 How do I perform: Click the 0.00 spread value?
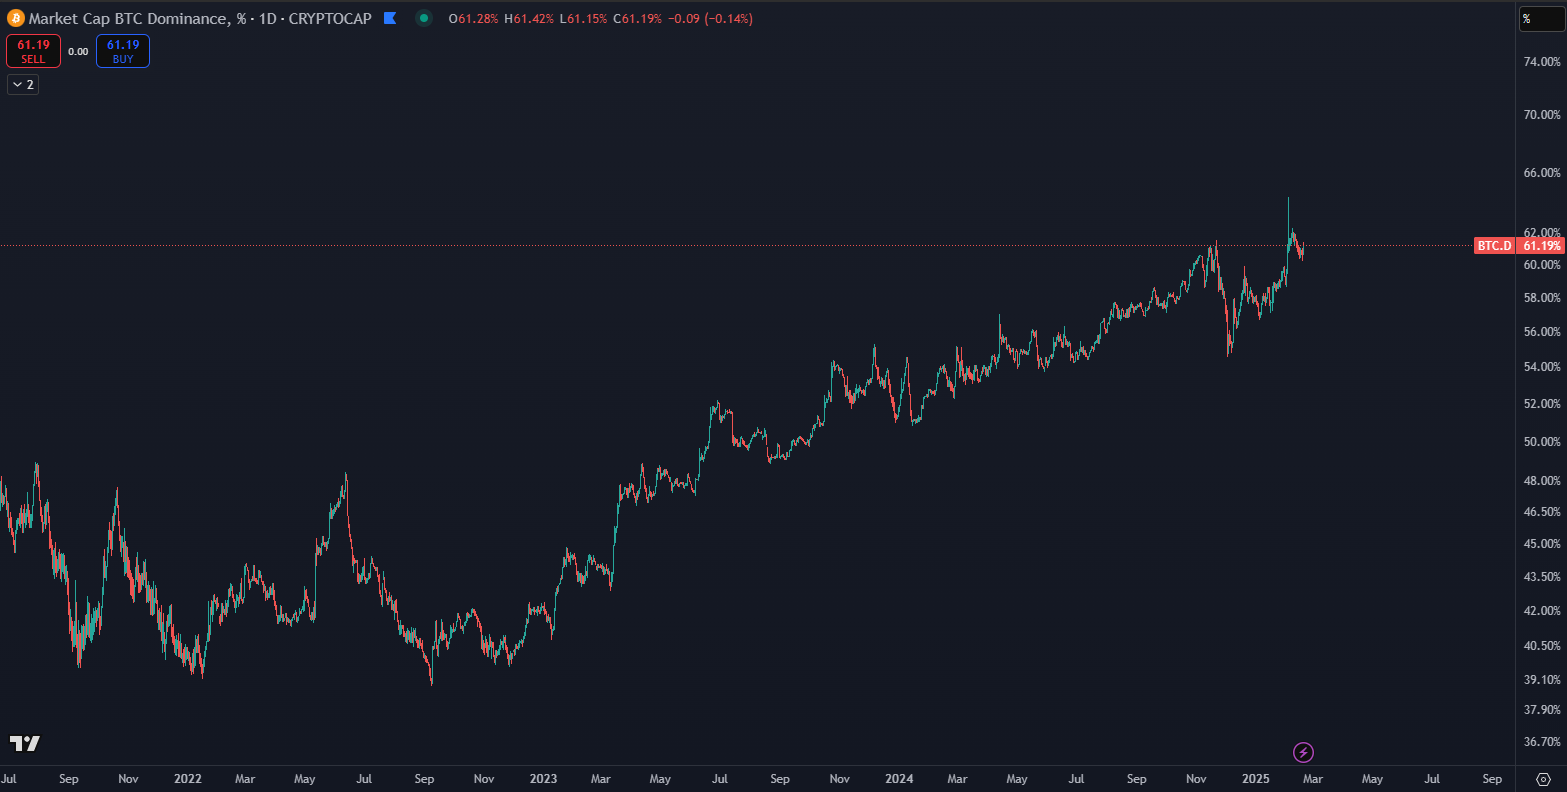(x=78, y=51)
